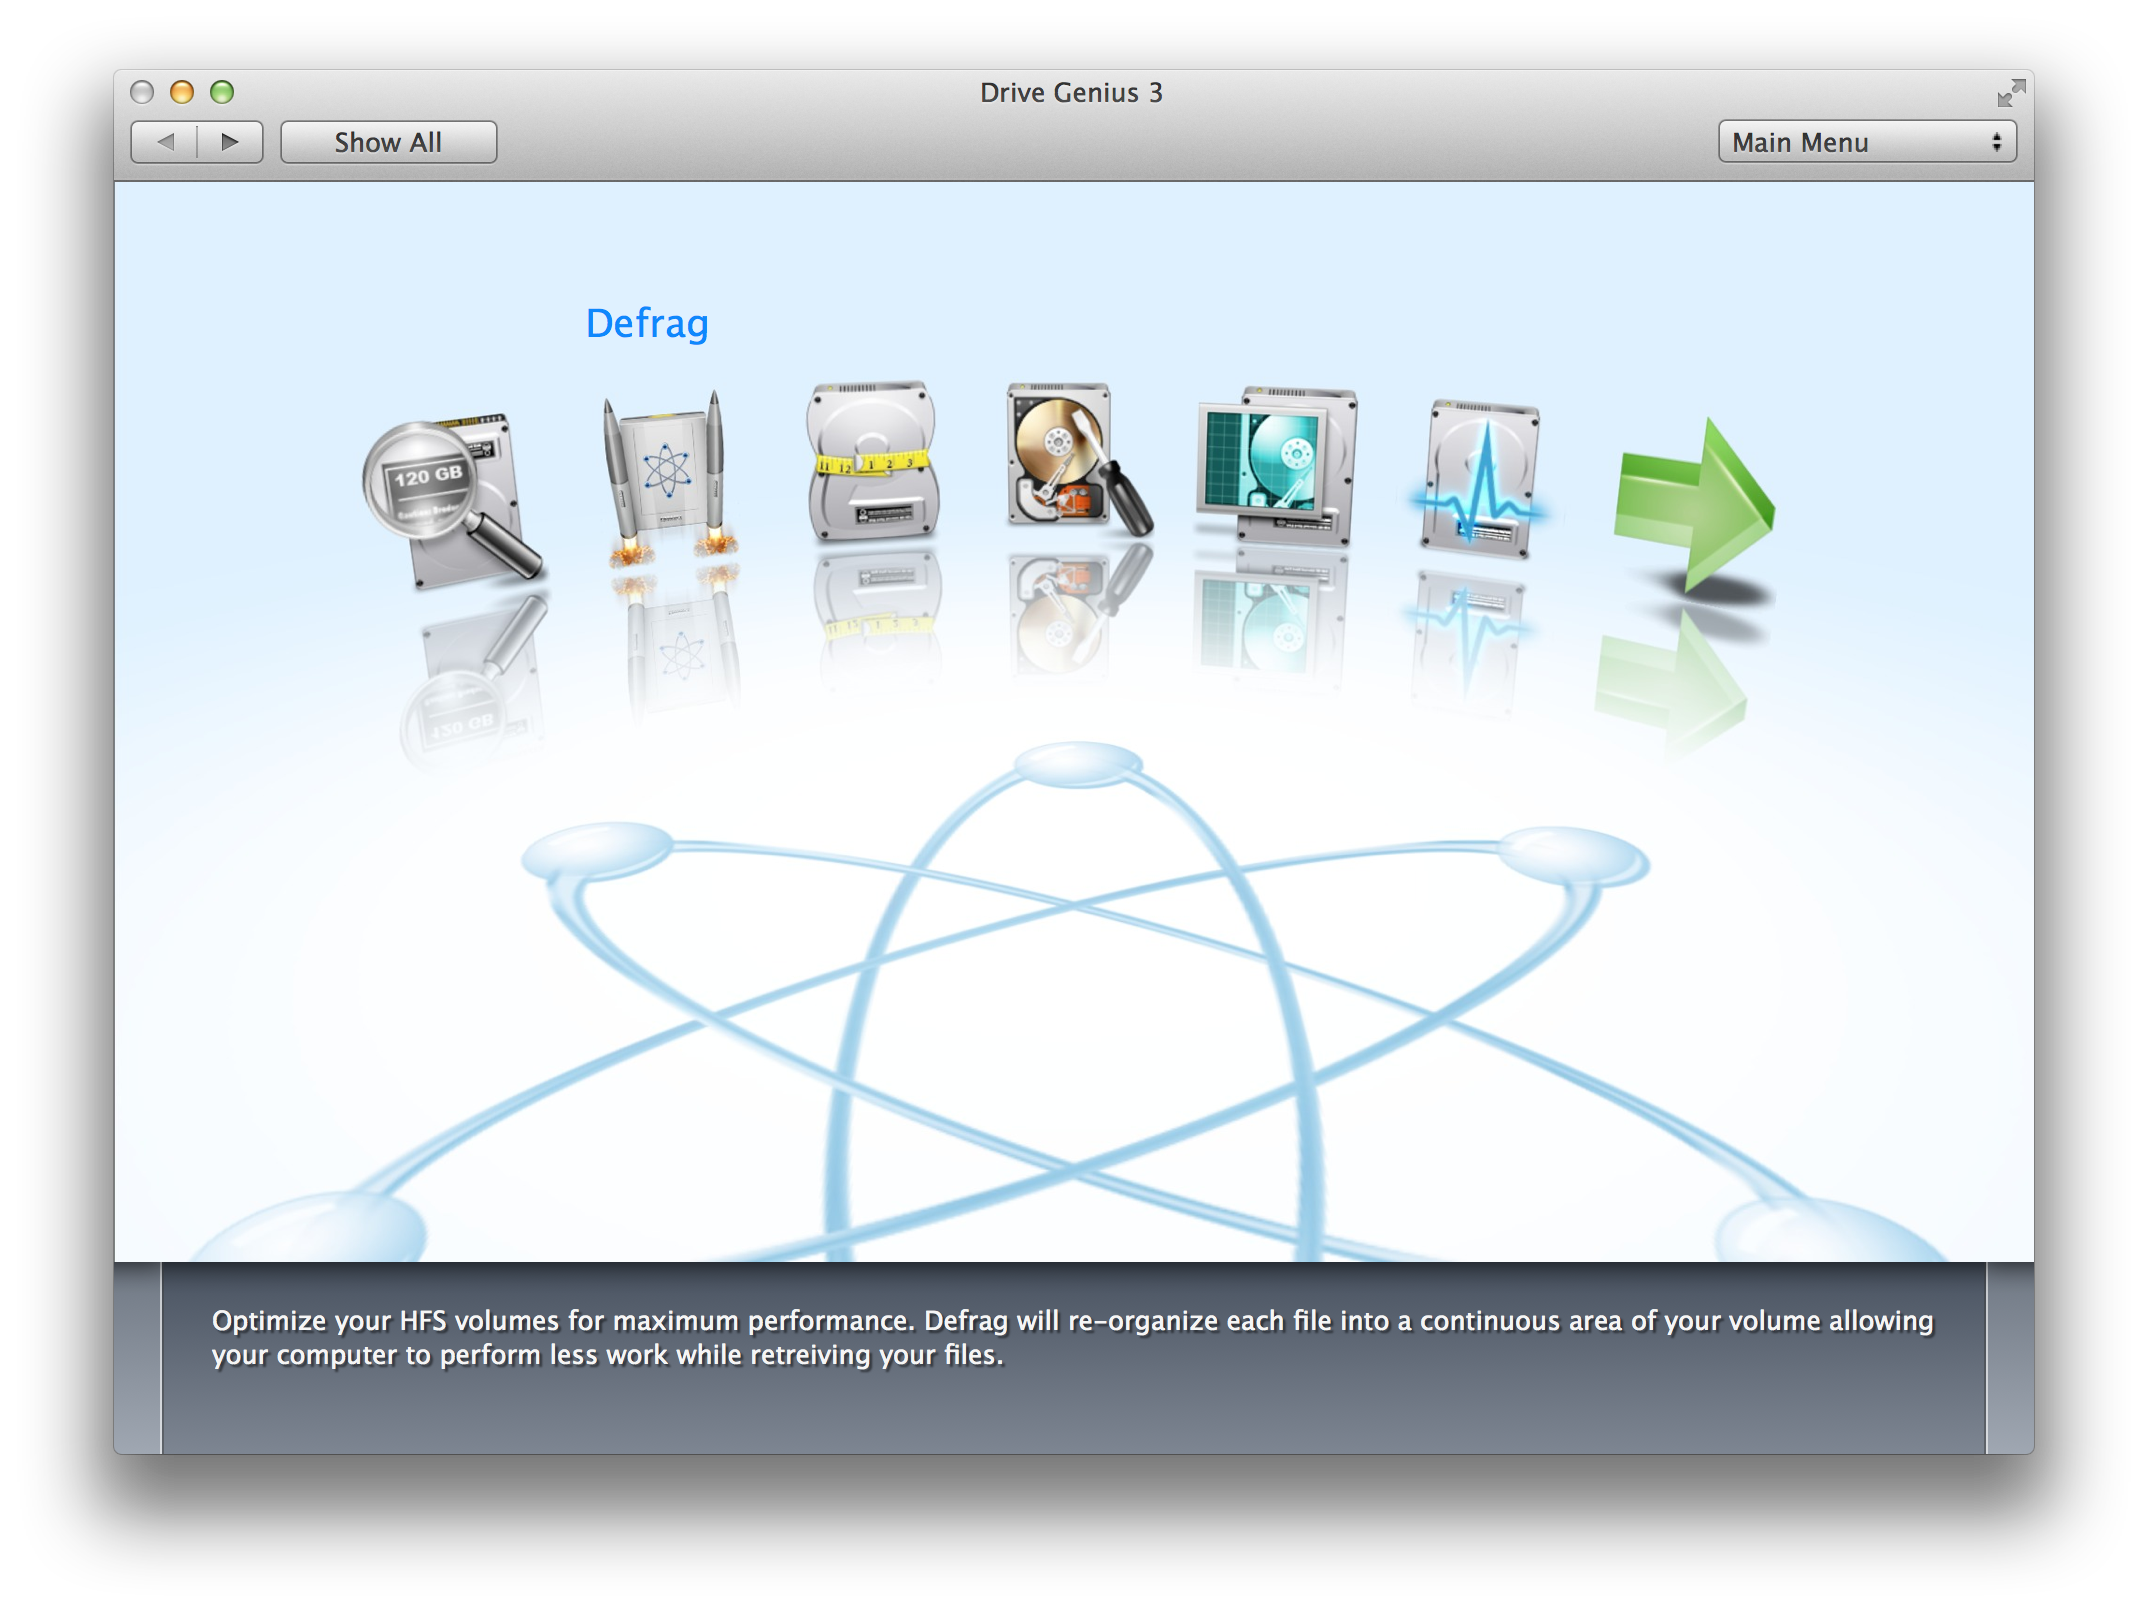Enter full screen with the corner arrows icon
Viewport: 2148px width, 1612px height.
[x=2010, y=93]
